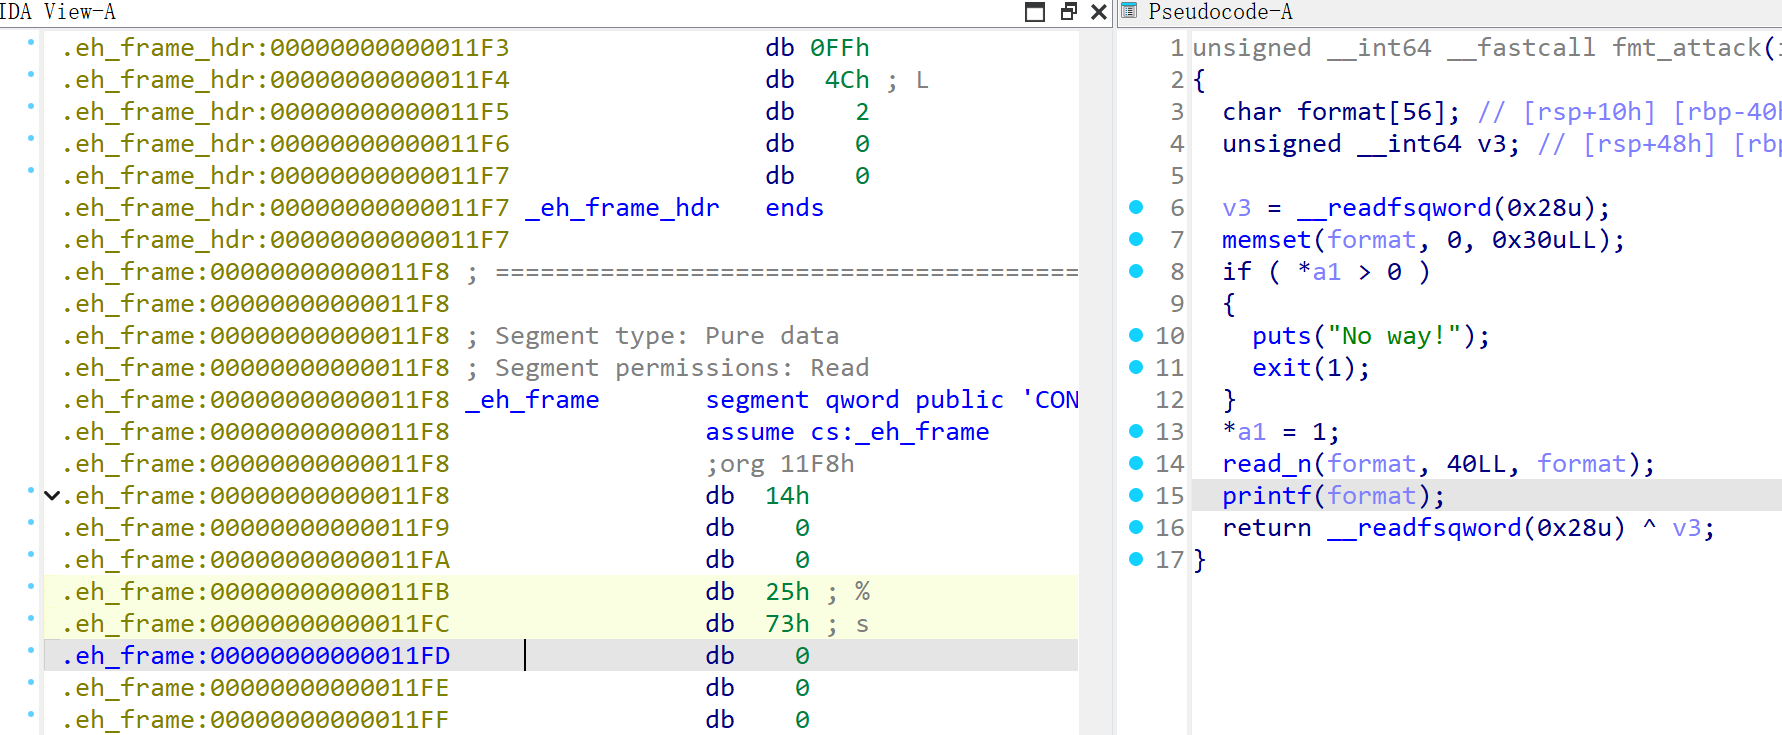Click the exit call on line 11

(x=1281, y=368)
